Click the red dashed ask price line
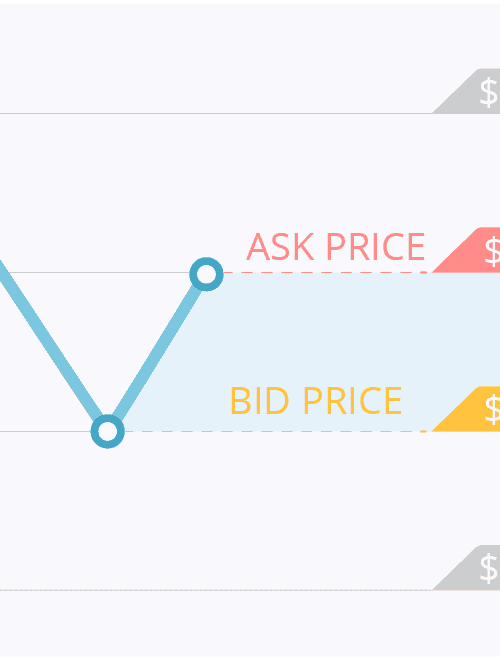500x661 pixels. [325, 273]
